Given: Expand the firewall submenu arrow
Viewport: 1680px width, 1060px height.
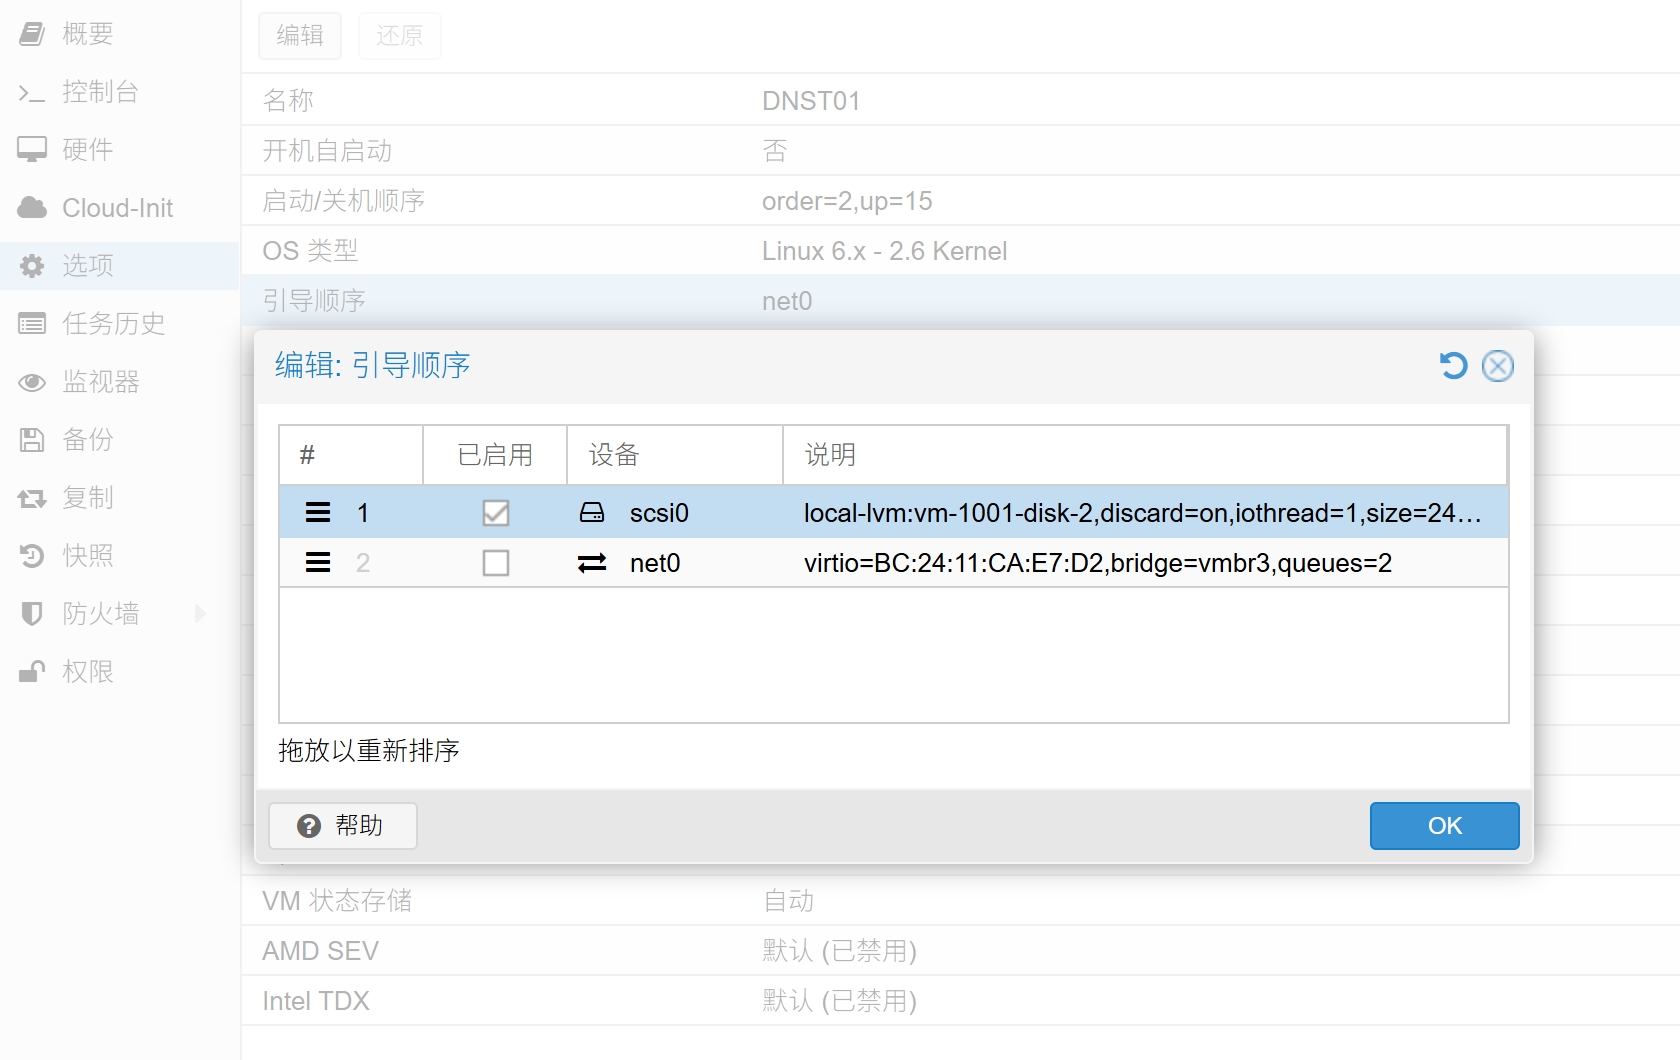Looking at the screenshot, I should point(200,613).
